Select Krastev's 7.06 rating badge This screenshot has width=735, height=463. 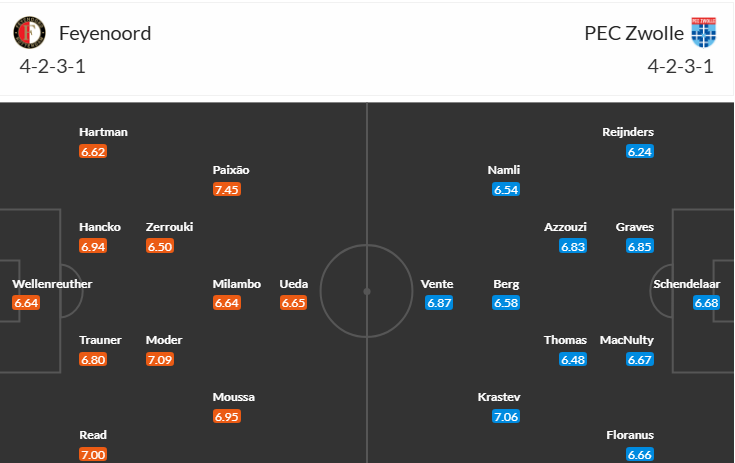pos(506,417)
